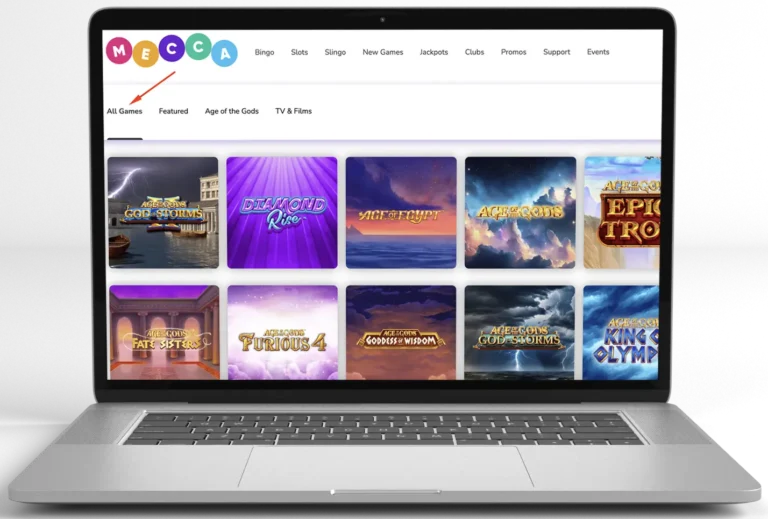Open the Bingo menu item
This screenshot has height=519, width=768.
(x=264, y=52)
